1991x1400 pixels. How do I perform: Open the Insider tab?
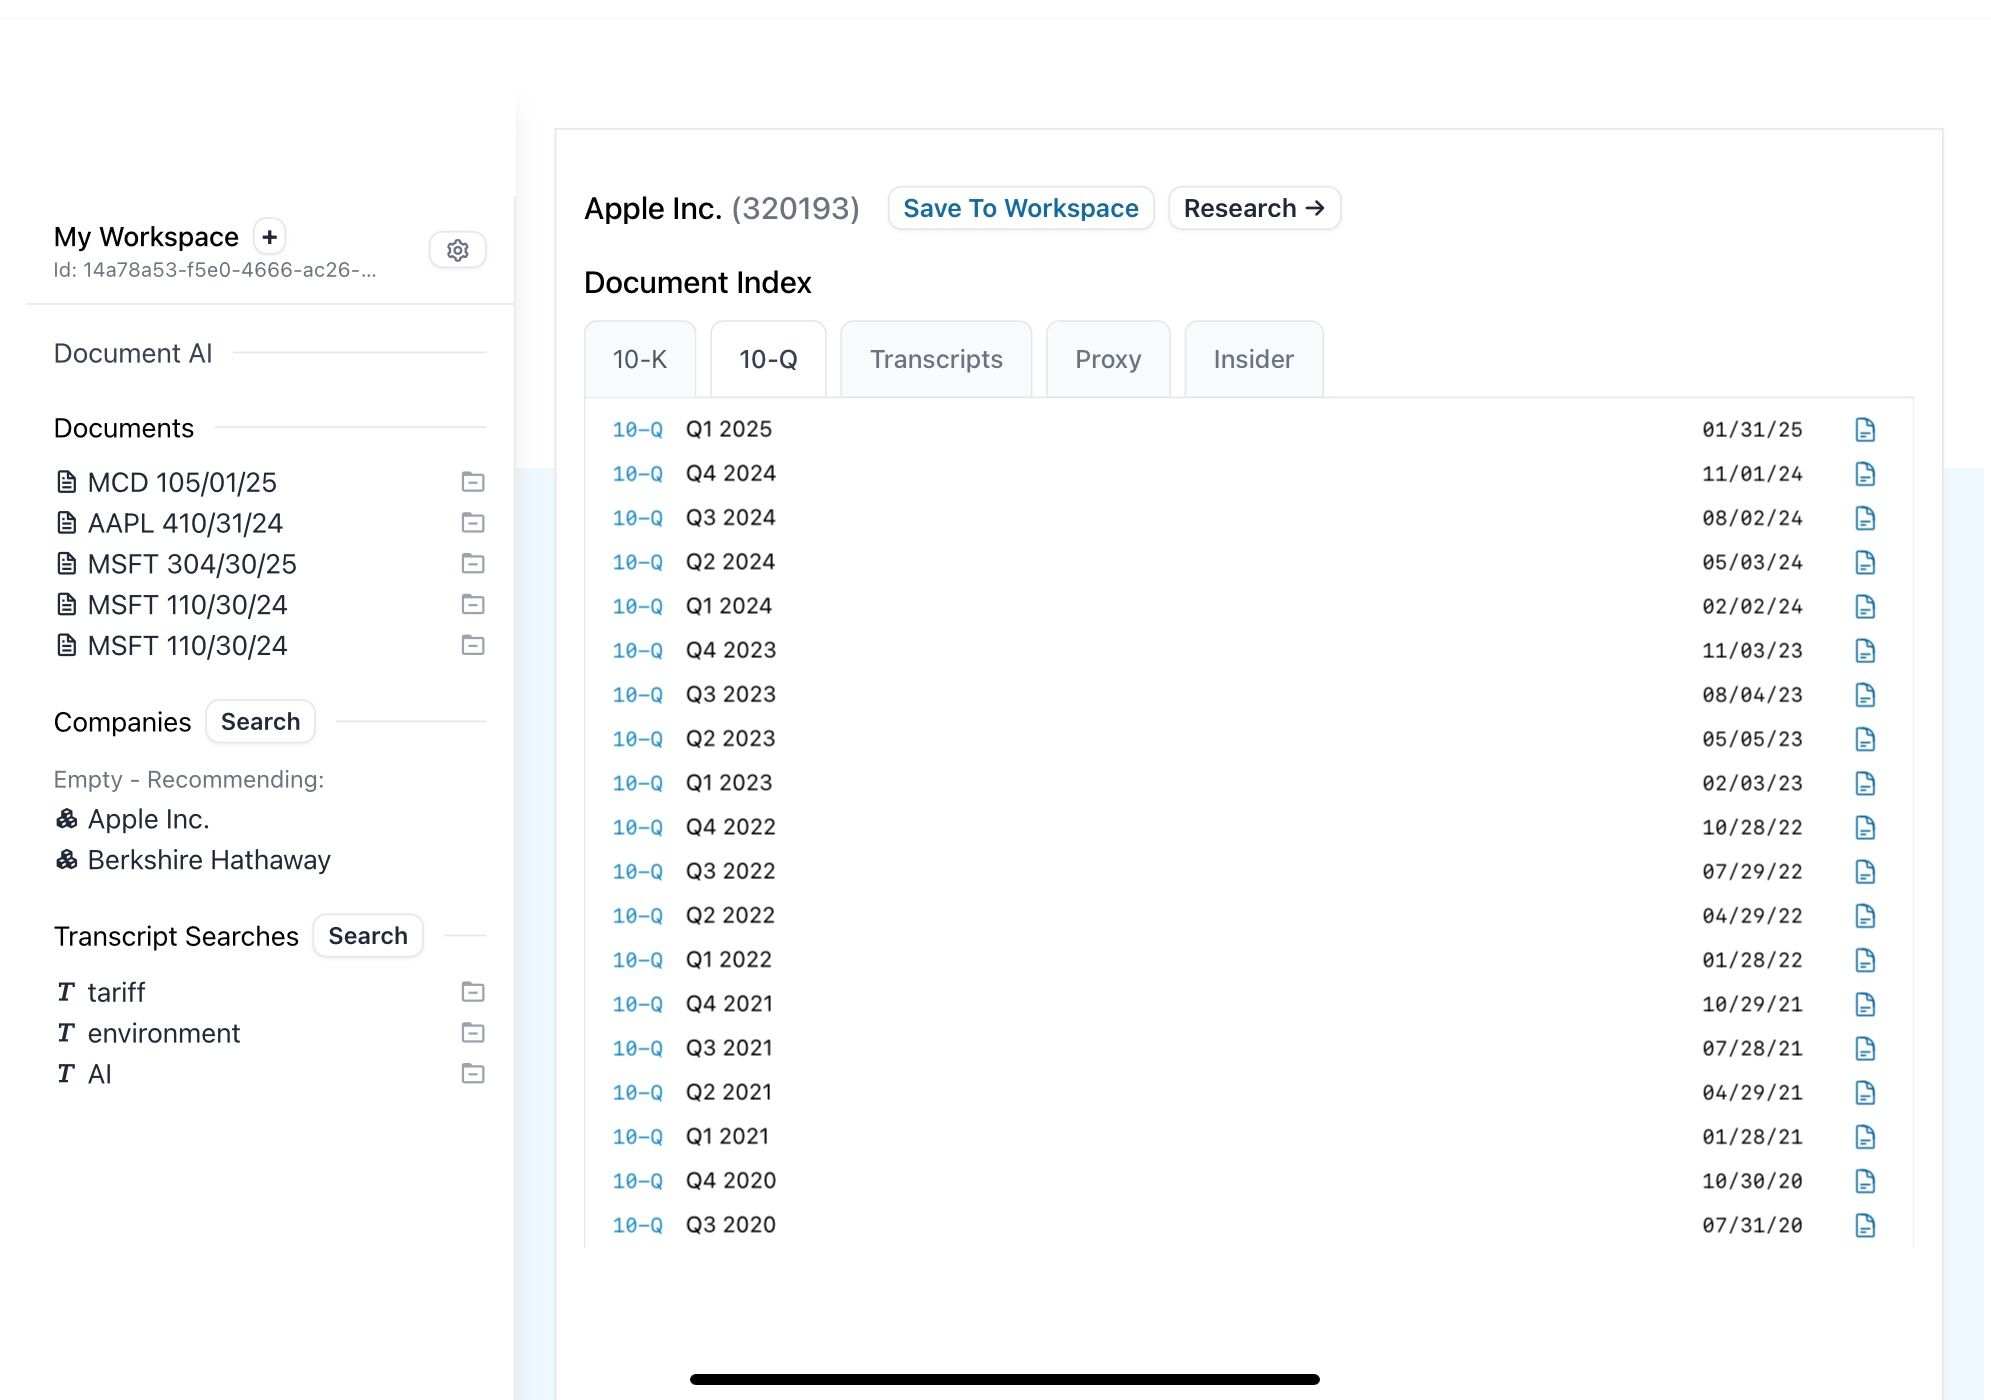(x=1254, y=359)
